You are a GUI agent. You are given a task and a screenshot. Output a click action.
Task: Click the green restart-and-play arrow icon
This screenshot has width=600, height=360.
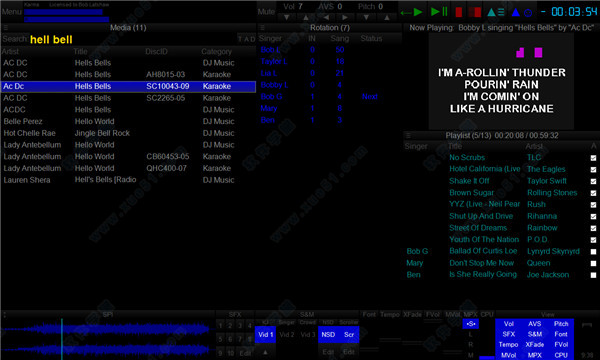(412, 12)
